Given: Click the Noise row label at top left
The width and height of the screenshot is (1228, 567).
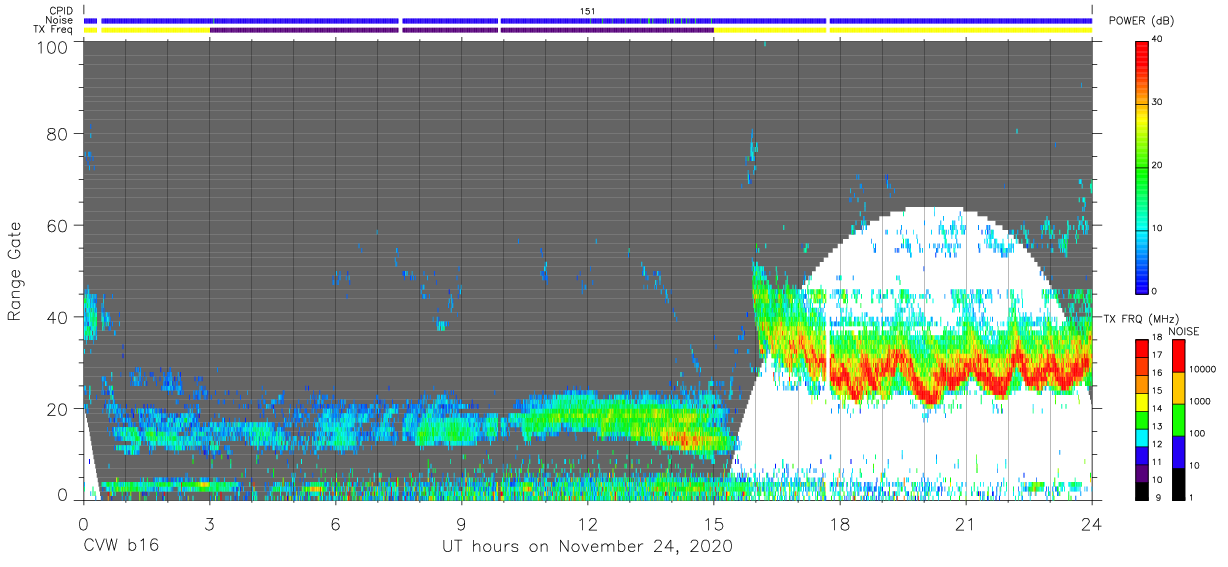Looking at the screenshot, I should click(x=60, y=20).
